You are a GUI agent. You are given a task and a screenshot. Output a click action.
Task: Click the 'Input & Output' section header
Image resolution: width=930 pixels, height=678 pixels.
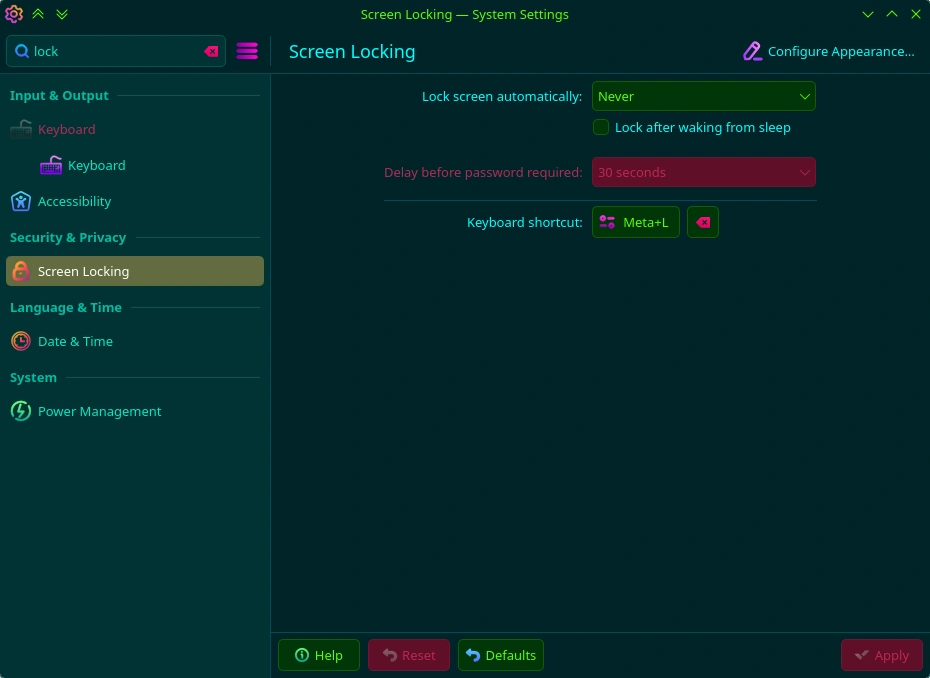coord(59,96)
